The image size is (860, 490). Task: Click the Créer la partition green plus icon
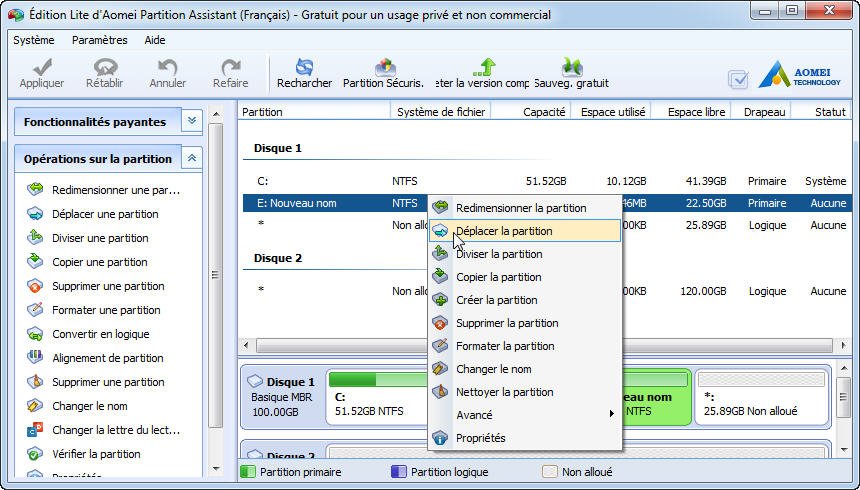pyautogui.click(x=440, y=300)
